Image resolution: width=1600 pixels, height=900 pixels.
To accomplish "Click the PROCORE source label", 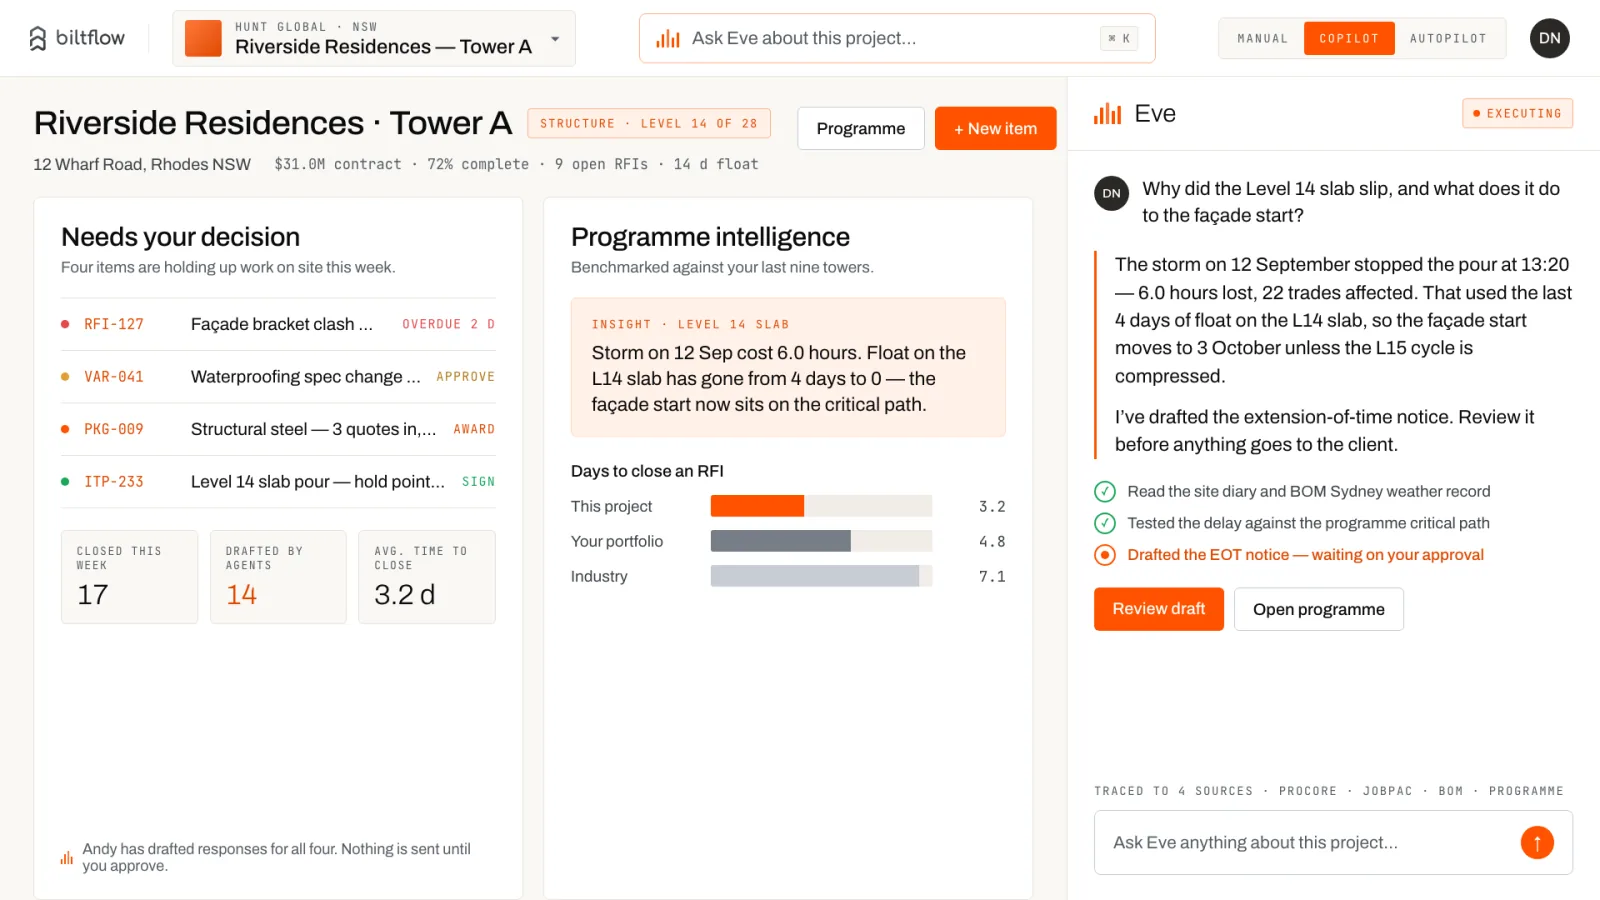I will pyautogui.click(x=1308, y=791).
